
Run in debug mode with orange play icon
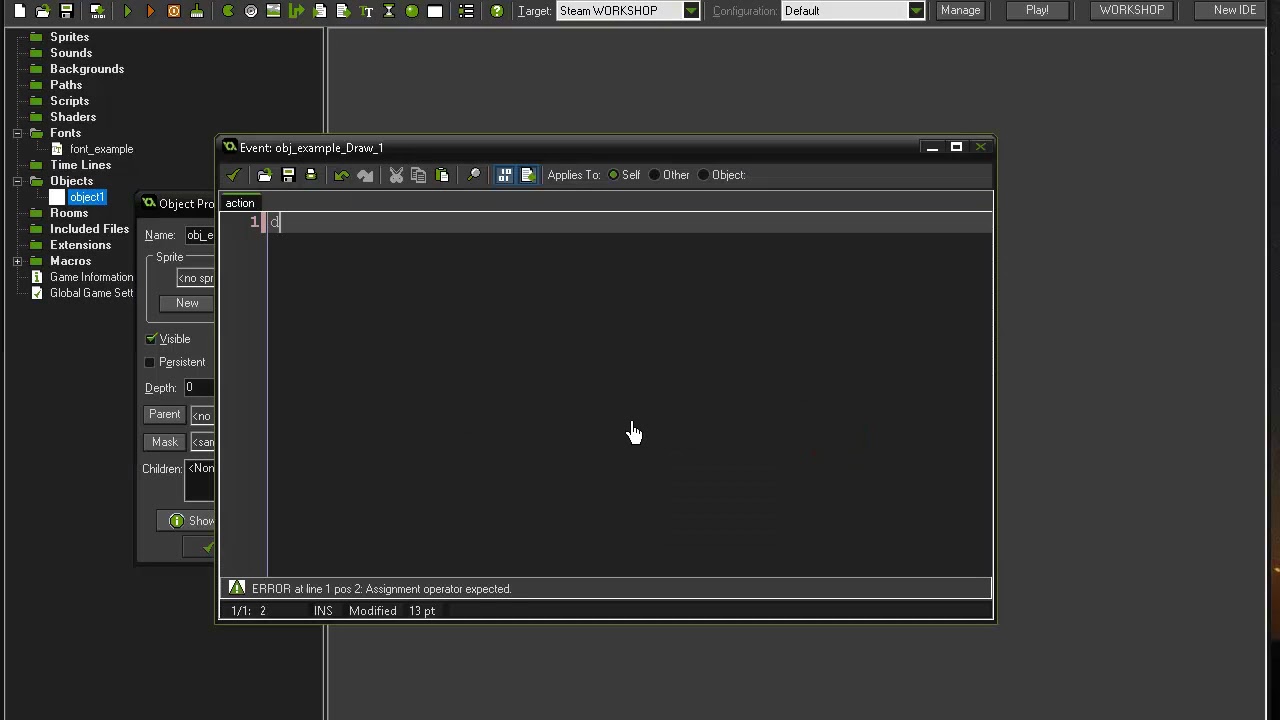click(x=151, y=11)
